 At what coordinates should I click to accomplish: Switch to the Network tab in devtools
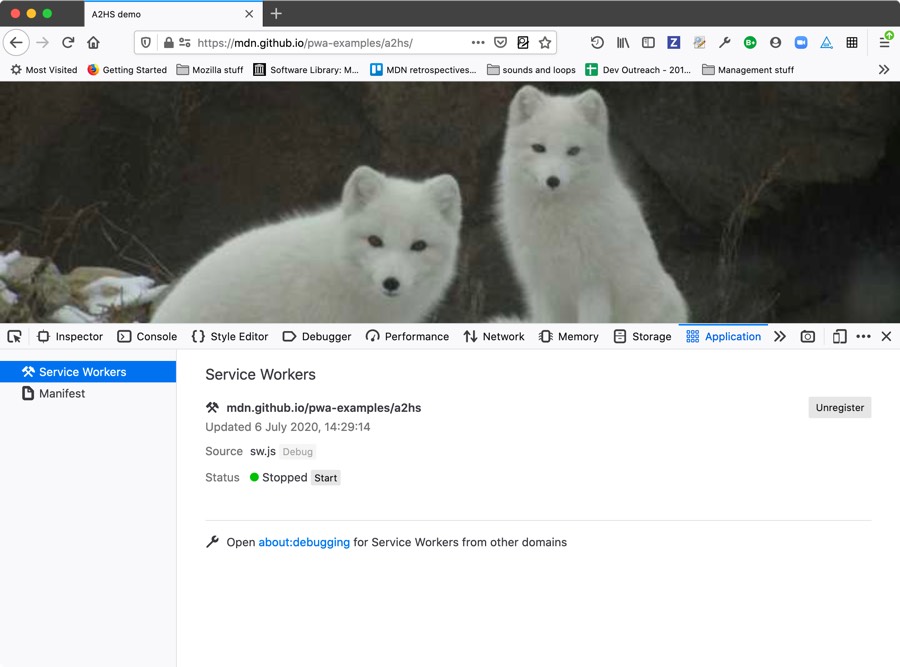494,337
